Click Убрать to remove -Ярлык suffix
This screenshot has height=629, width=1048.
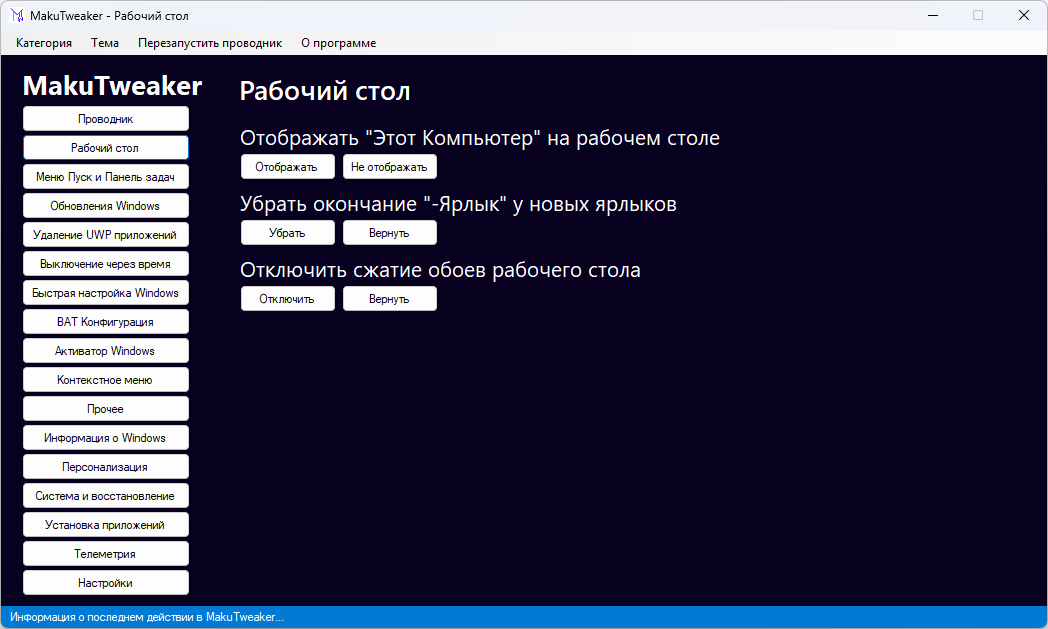(287, 233)
